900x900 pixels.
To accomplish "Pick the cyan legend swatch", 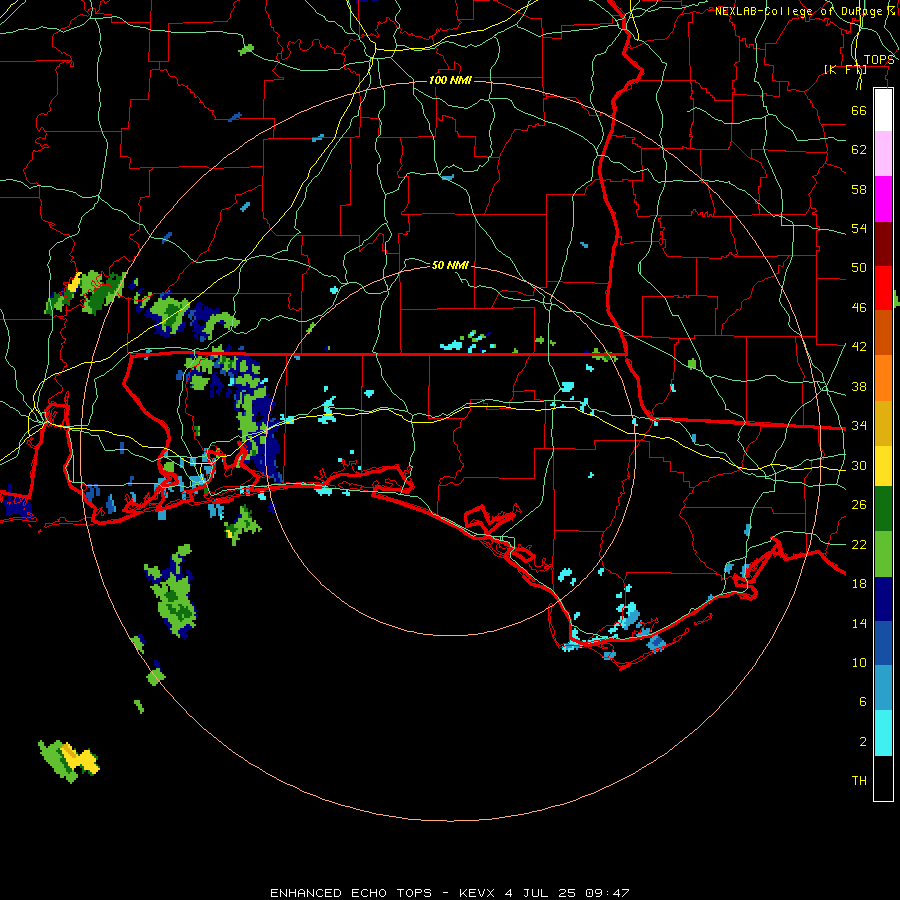I will pyautogui.click(x=883, y=733).
